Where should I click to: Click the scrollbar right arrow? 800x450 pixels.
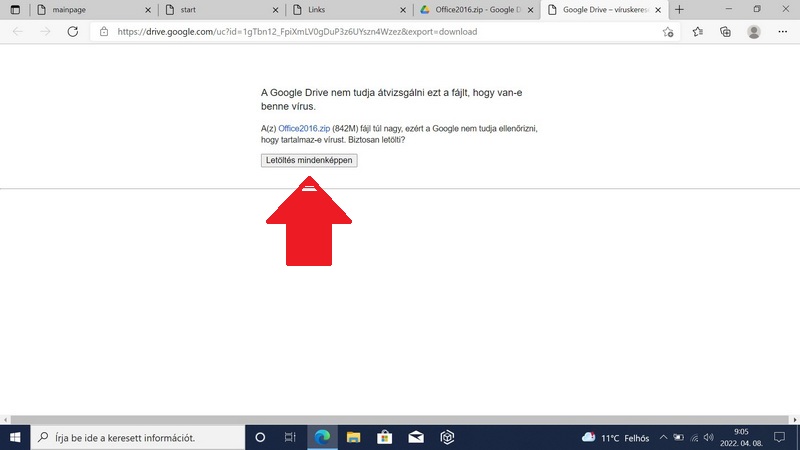click(x=795, y=420)
